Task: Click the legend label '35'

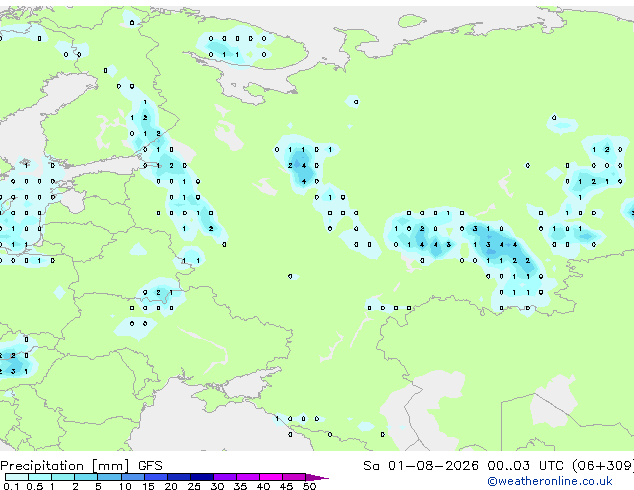Action: point(240,486)
